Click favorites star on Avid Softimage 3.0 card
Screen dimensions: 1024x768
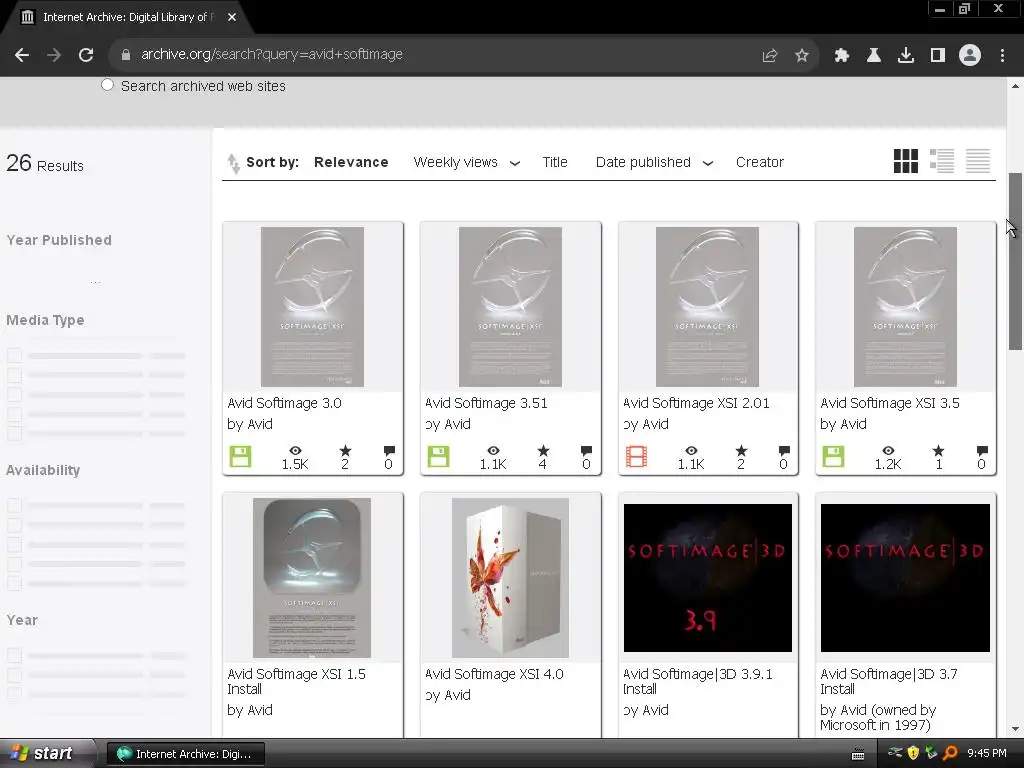[345, 451]
